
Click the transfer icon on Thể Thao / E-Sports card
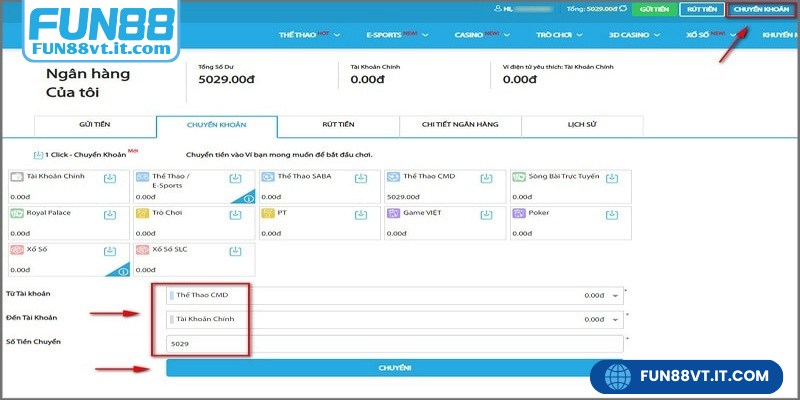point(235,179)
